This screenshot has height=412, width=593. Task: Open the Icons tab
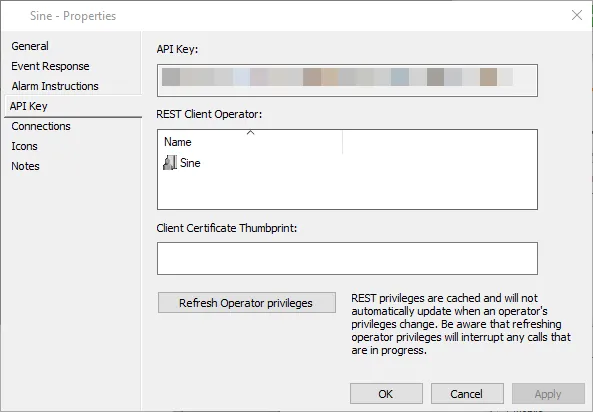pyautogui.click(x=24, y=146)
